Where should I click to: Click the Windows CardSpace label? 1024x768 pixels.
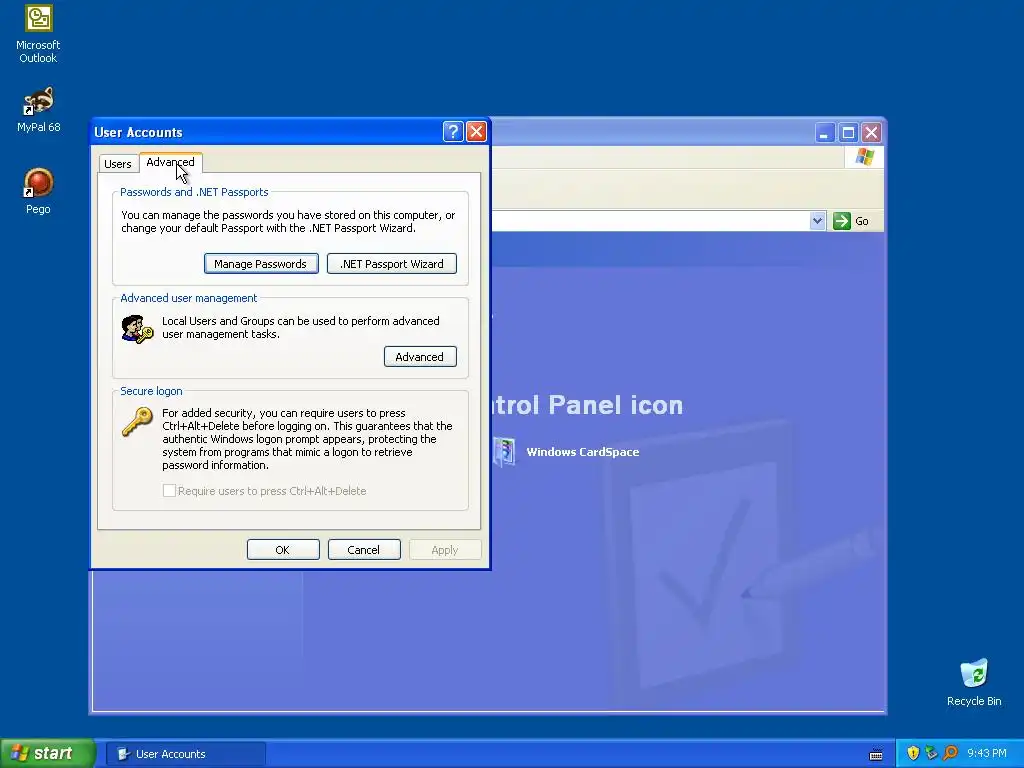583,452
